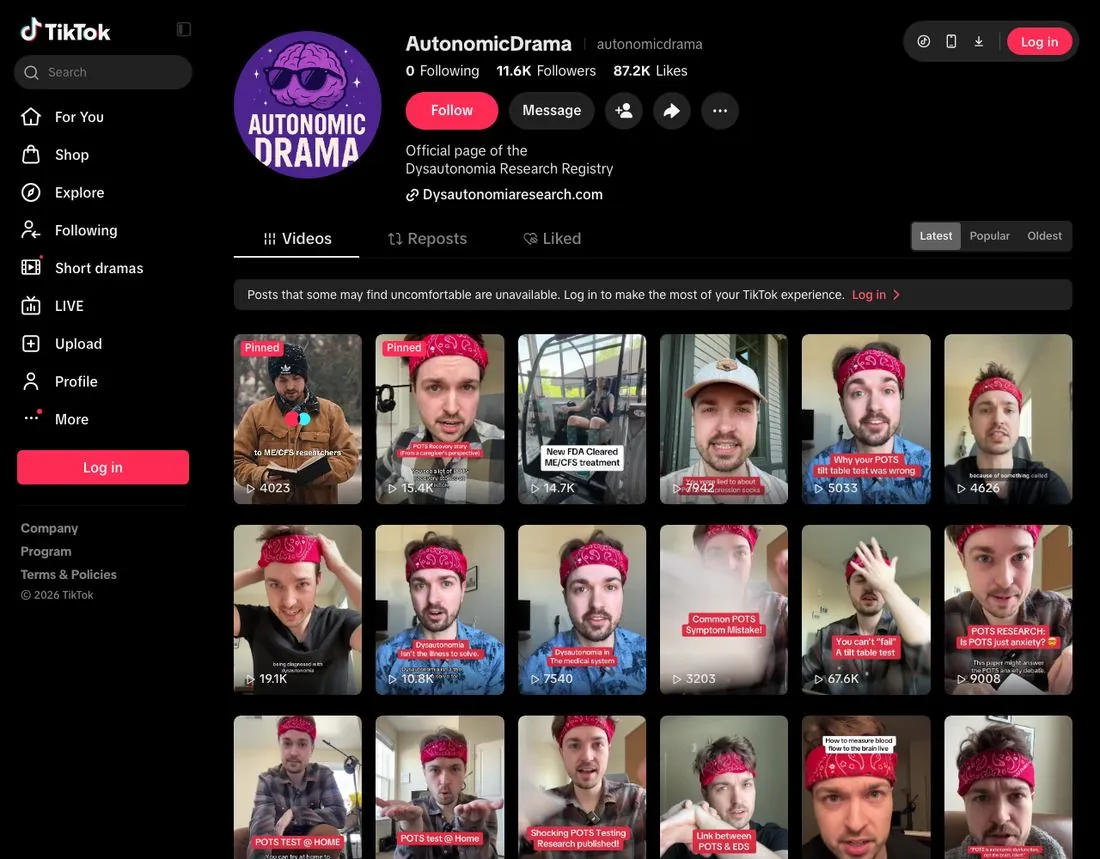Click the mobile phone icon
The height and width of the screenshot is (859, 1100).
(951, 41)
